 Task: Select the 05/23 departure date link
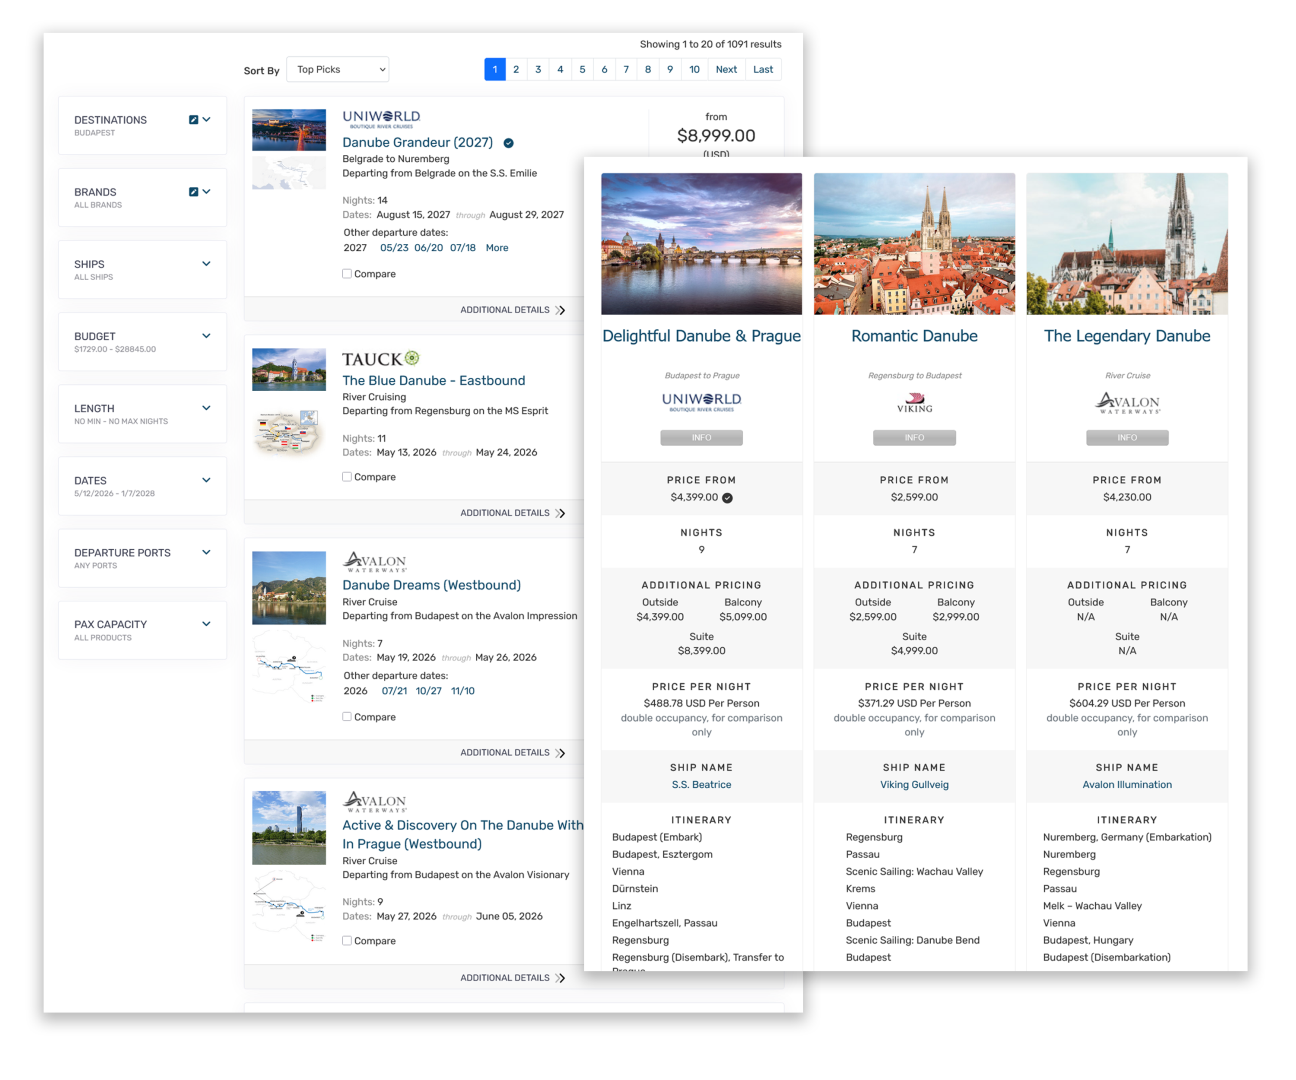coord(394,248)
